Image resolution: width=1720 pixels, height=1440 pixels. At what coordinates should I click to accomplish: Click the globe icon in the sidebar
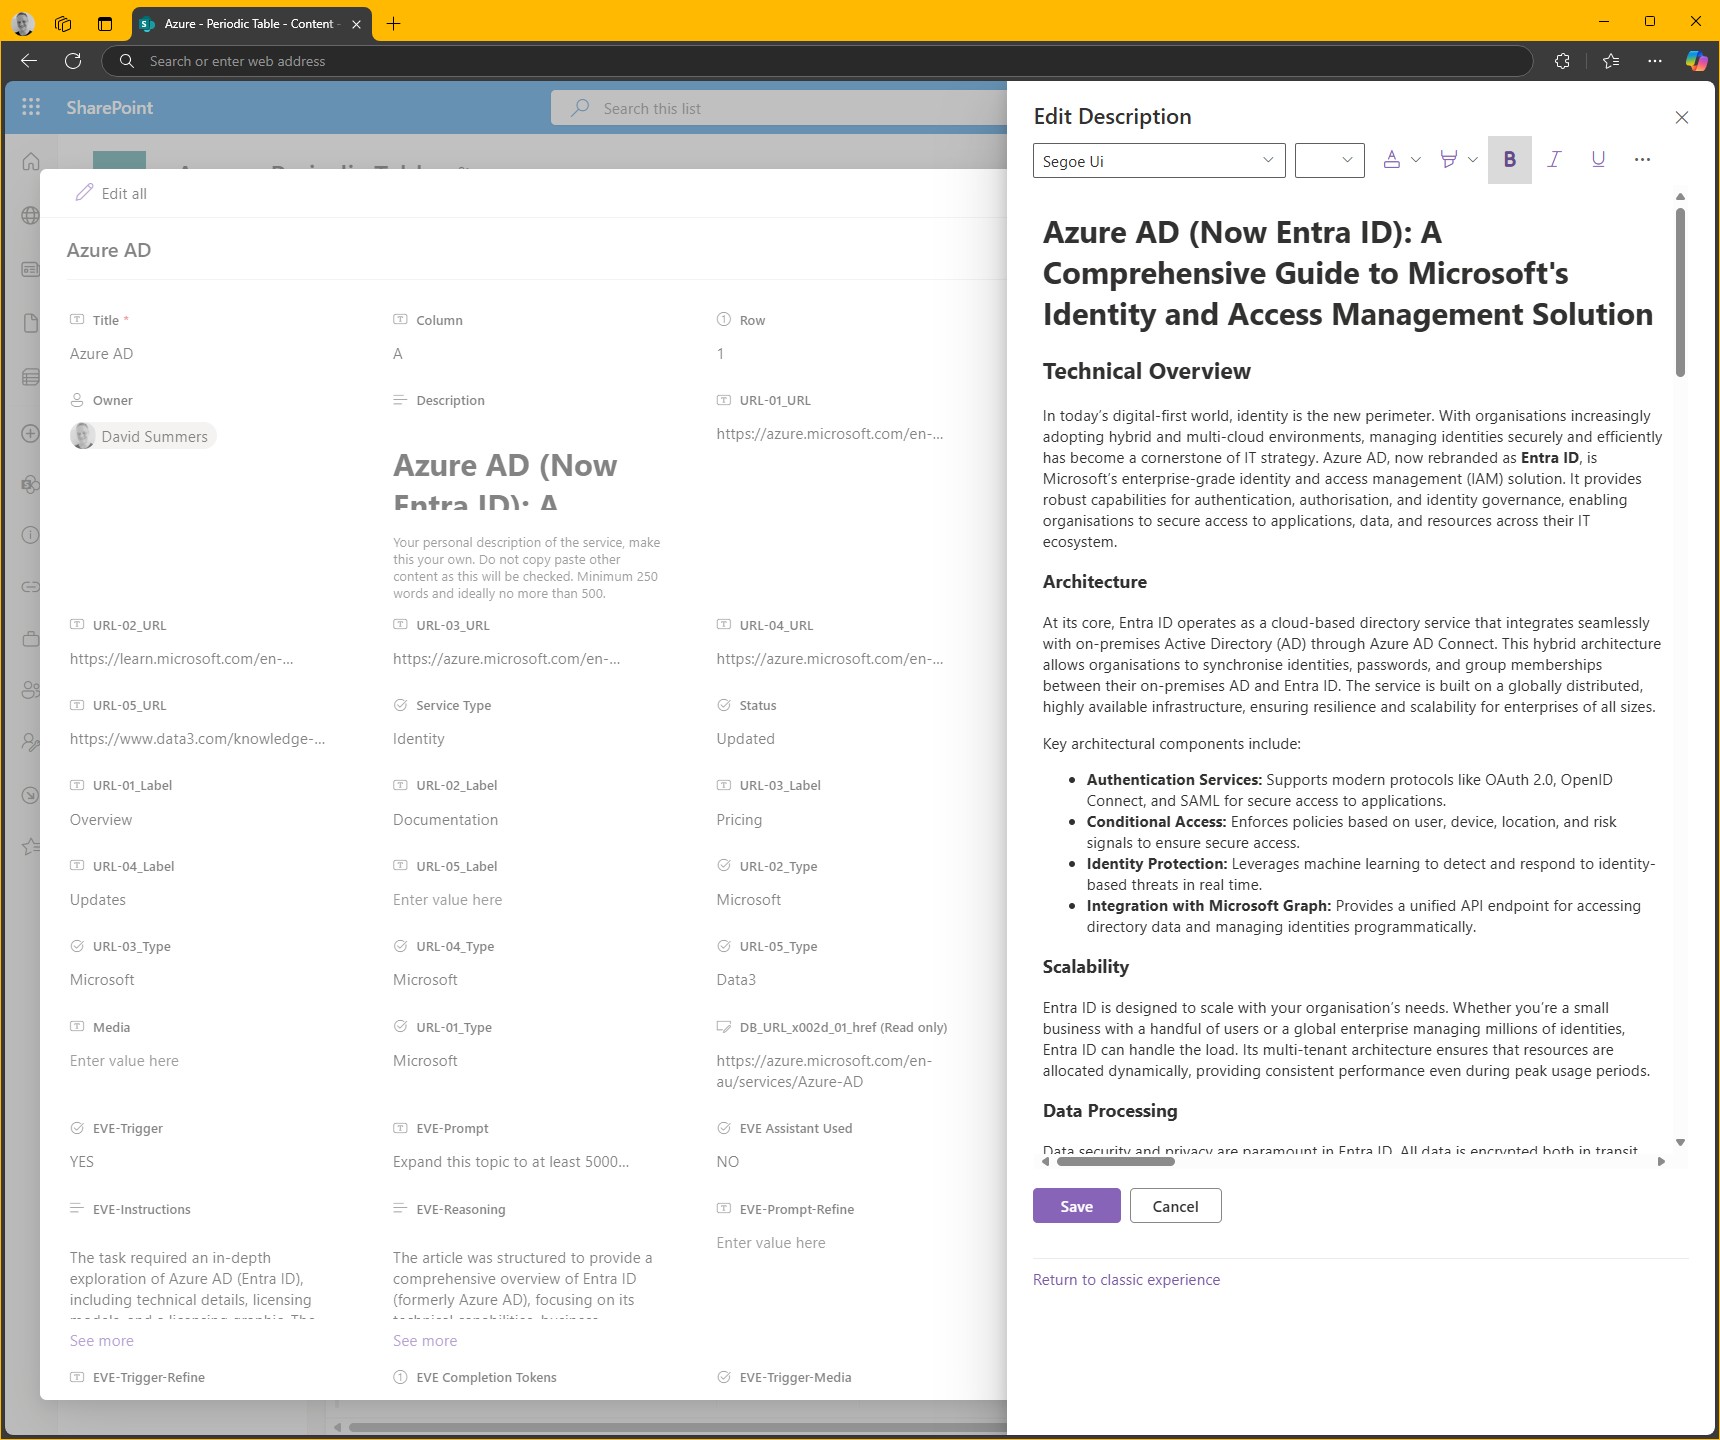(30, 215)
